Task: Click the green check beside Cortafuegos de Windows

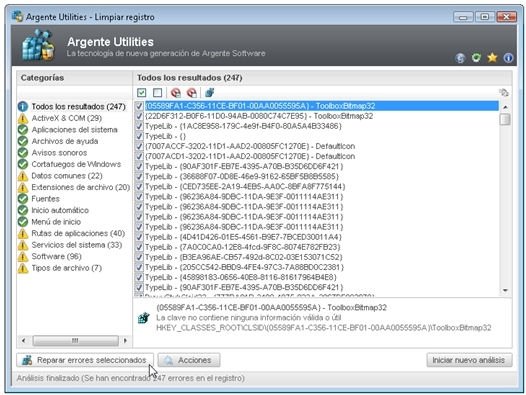Action: tap(23, 164)
